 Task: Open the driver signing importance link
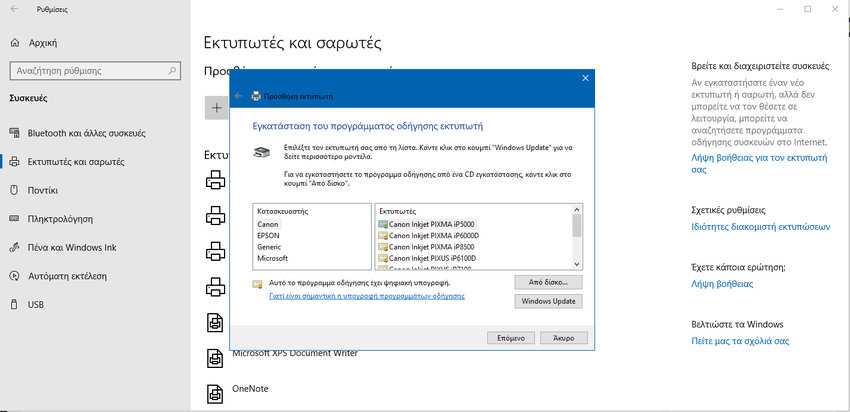[367, 297]
